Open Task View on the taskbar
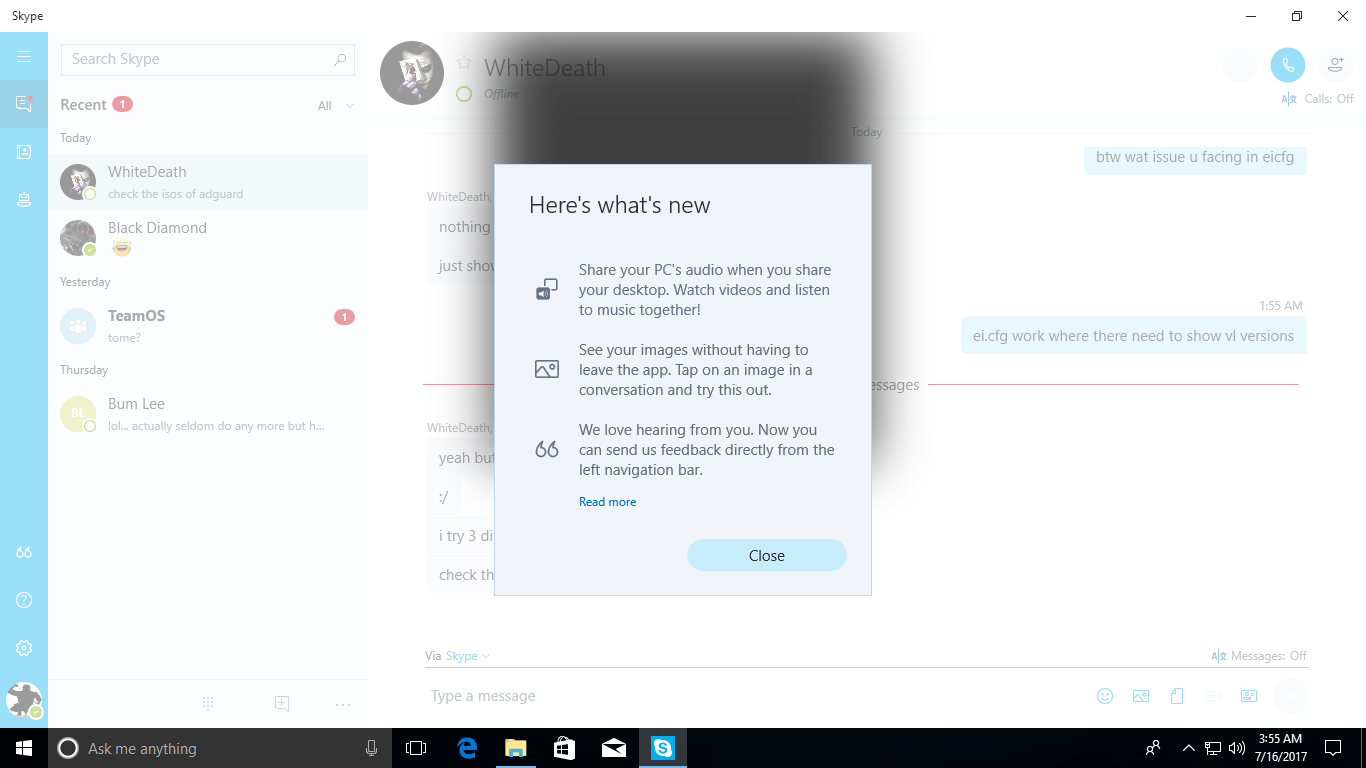This screenshot has width=1366, height=768. pos(416,748)
